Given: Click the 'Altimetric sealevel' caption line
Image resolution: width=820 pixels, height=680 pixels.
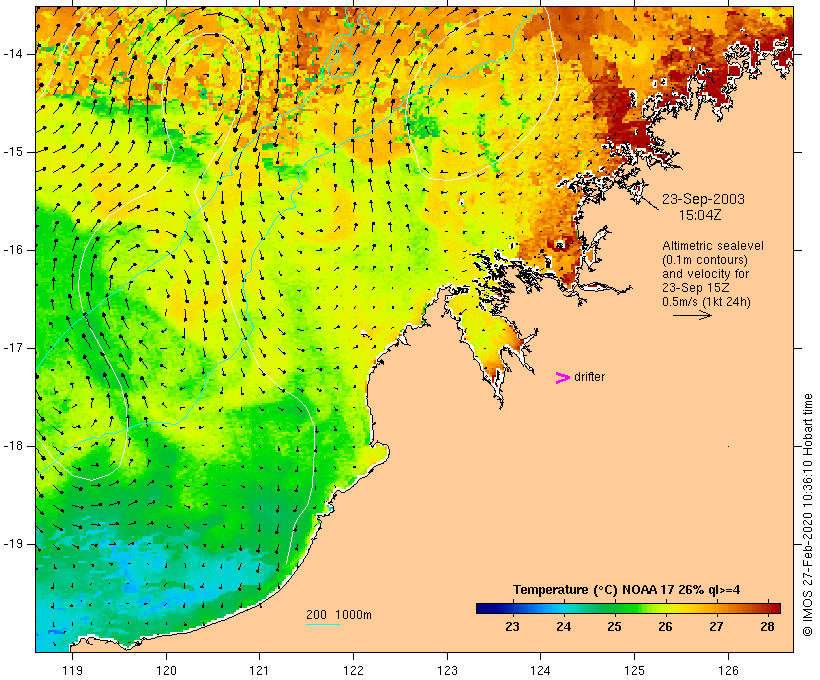Looking at the screenshot, I should 712,246.
